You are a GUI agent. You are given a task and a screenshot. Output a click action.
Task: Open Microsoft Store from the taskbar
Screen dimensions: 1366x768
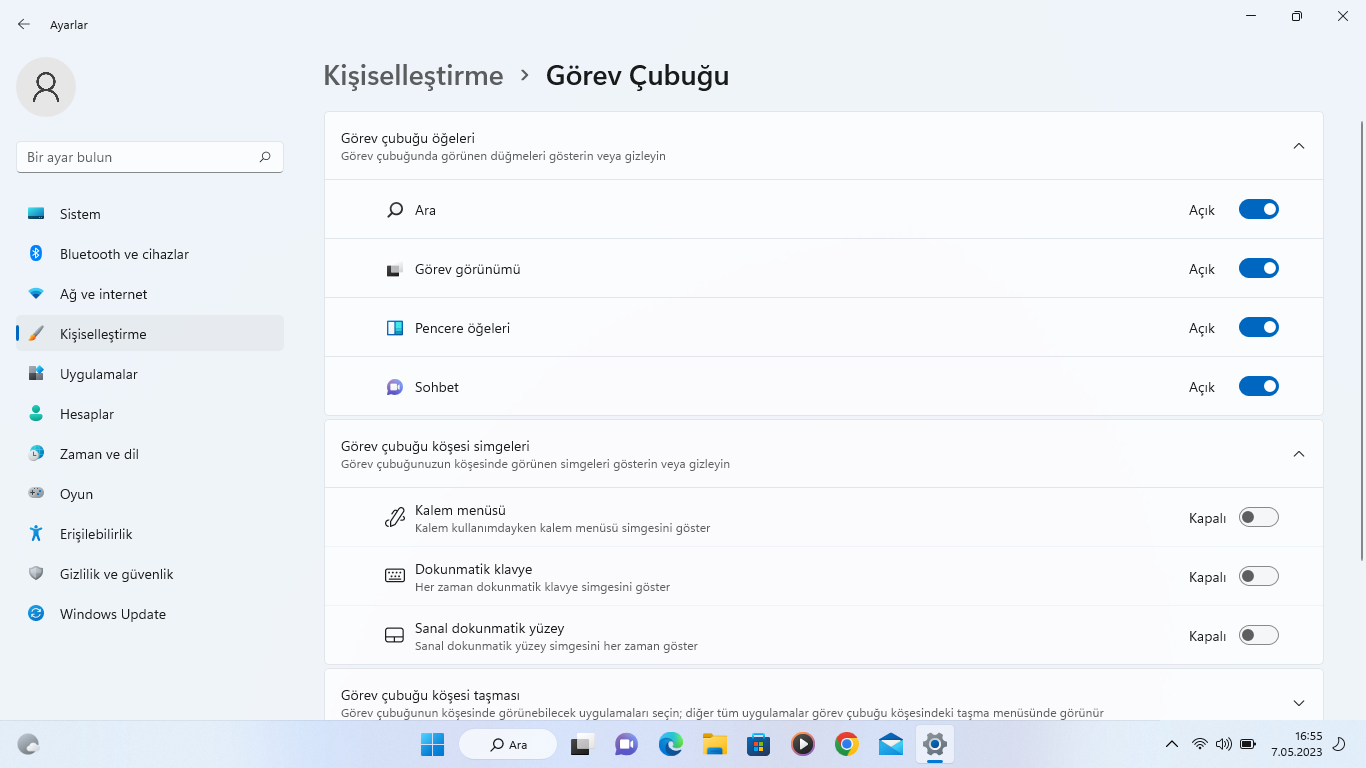pyautogui.click(x=758, y=744)
